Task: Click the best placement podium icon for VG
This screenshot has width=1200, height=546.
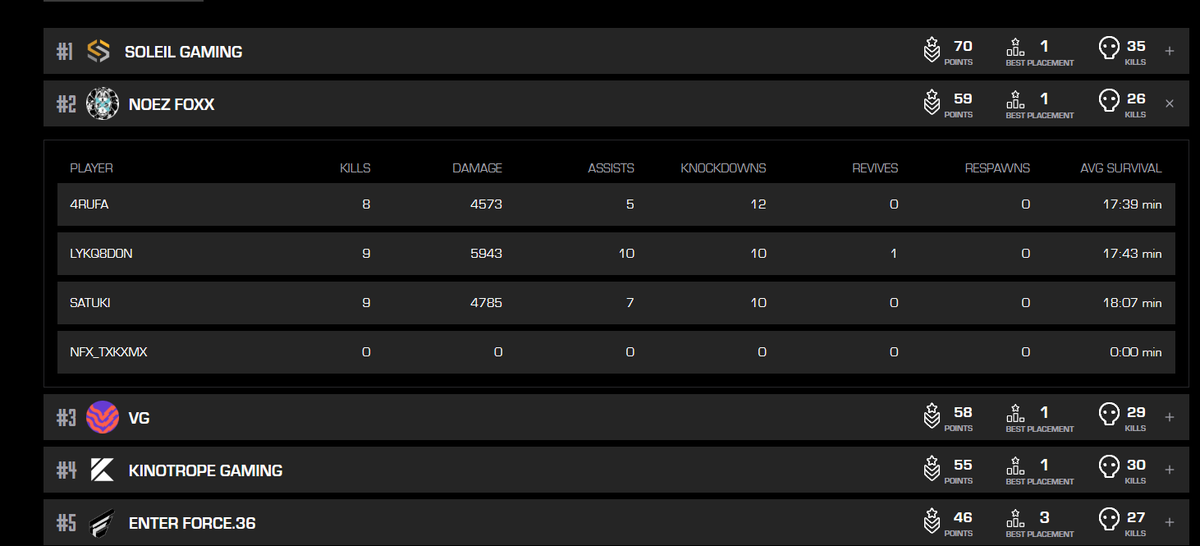Action: tap(1015, 412)
